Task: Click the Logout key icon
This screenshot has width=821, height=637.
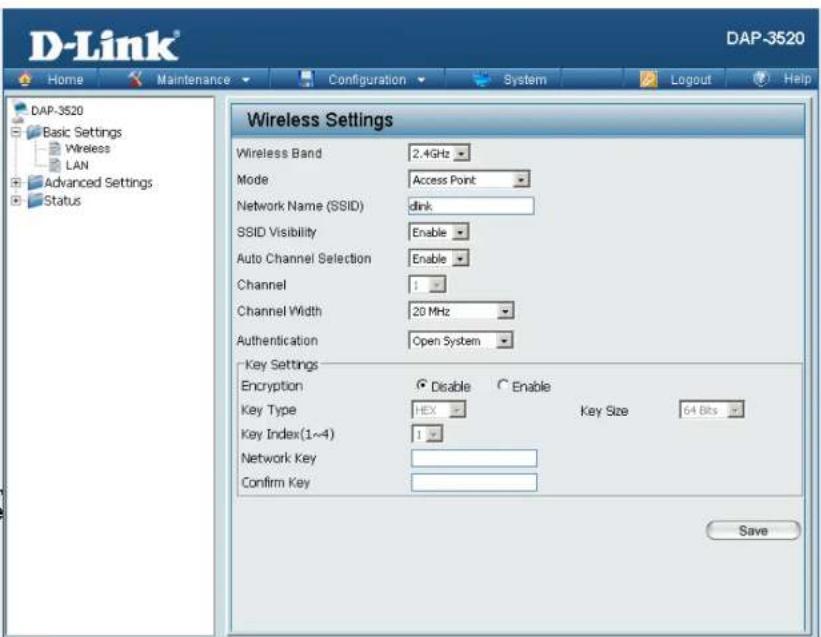Action: coord(648,79)
